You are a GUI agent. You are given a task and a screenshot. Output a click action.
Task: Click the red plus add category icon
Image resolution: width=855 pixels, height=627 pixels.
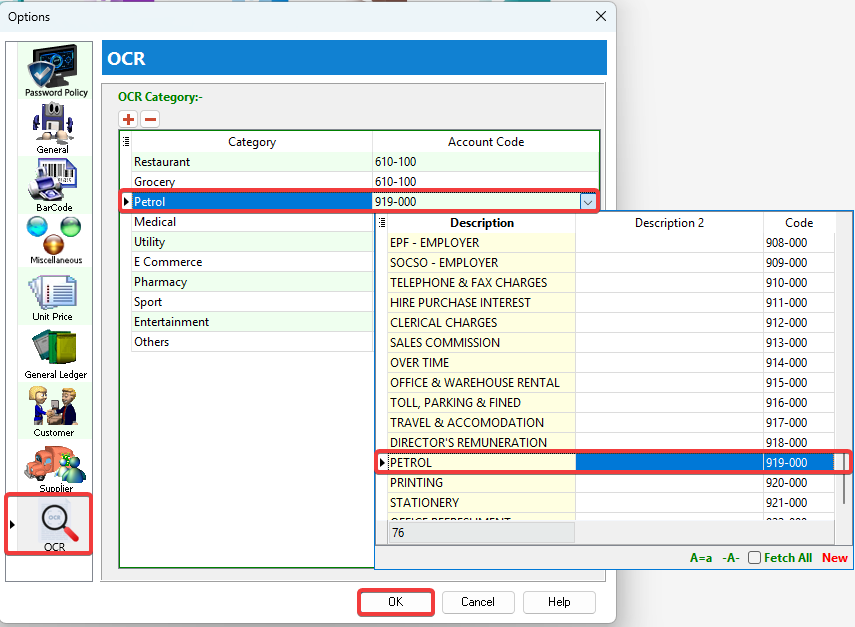point(129,120)
